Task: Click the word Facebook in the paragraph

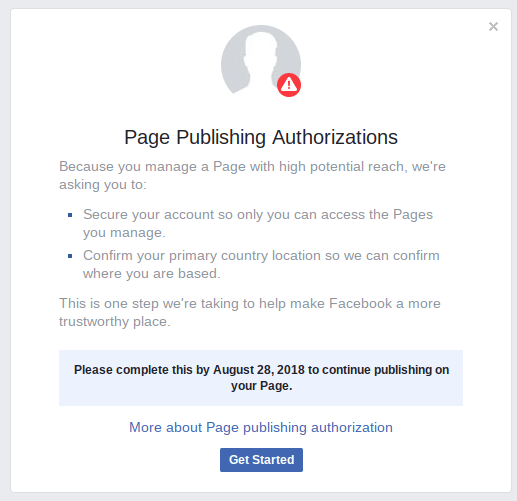Action: [360, 303]
